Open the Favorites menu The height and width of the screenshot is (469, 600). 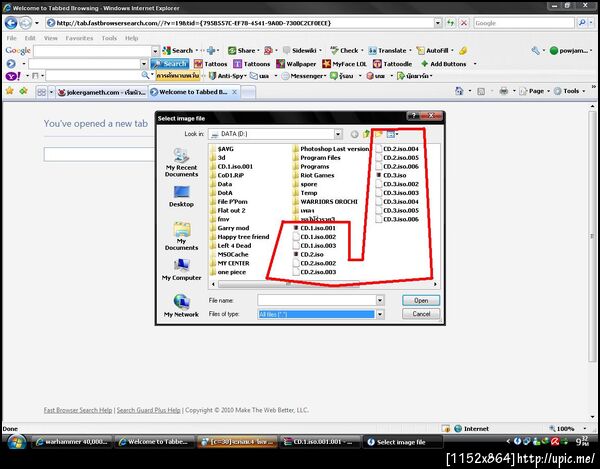coord(79,38)
